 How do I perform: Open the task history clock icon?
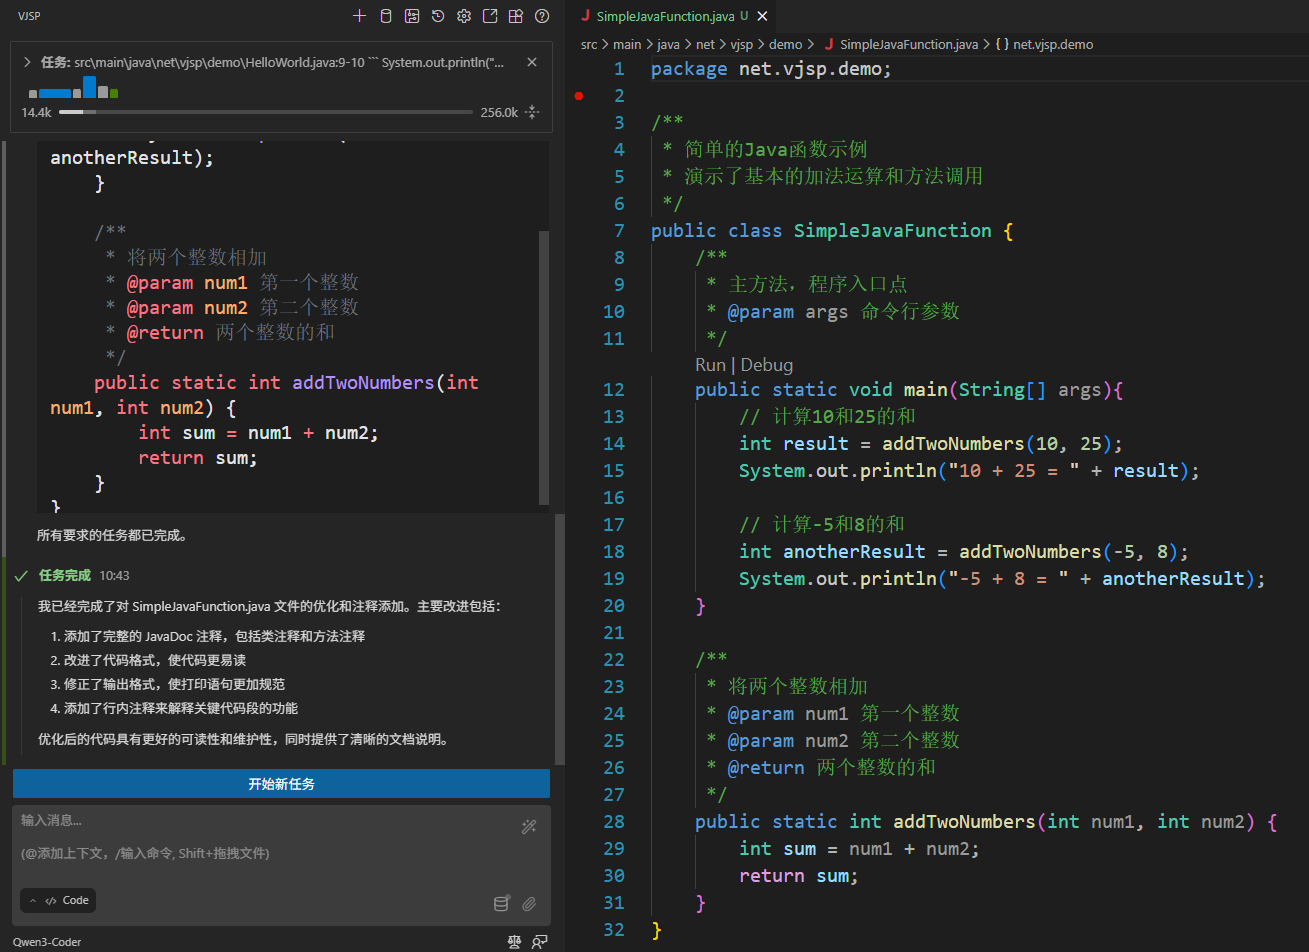438,16
